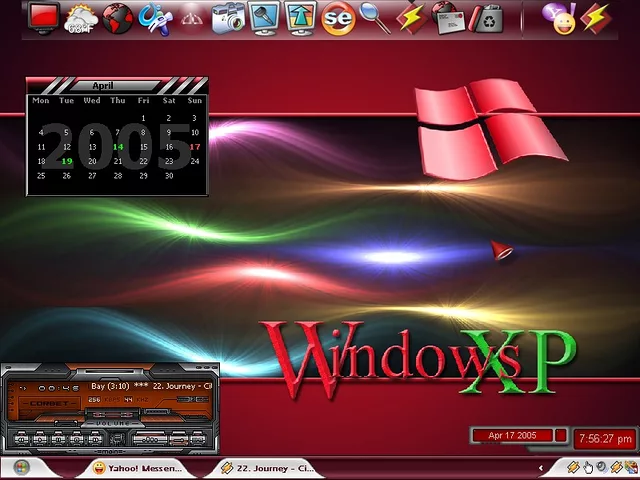Select April 14 in the calendar widget
640x480 pixels.
(118, 147)
